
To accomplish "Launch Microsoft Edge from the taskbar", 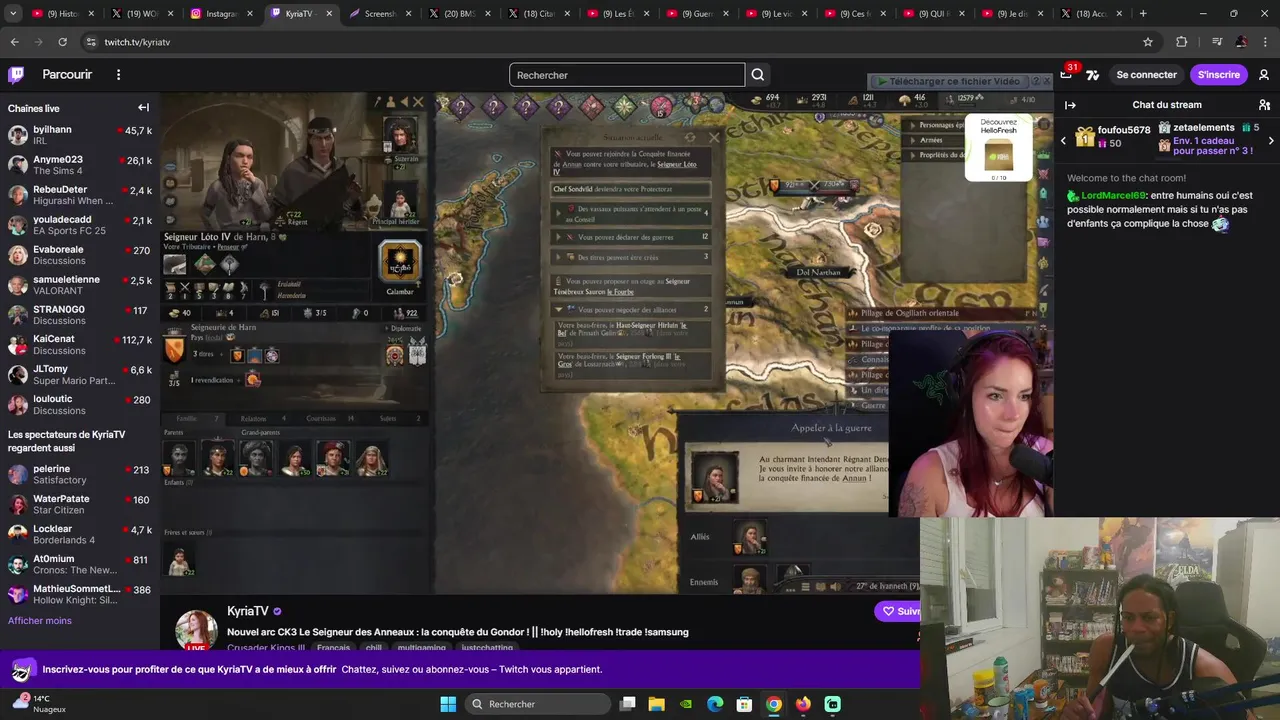I will click(715, 704).
